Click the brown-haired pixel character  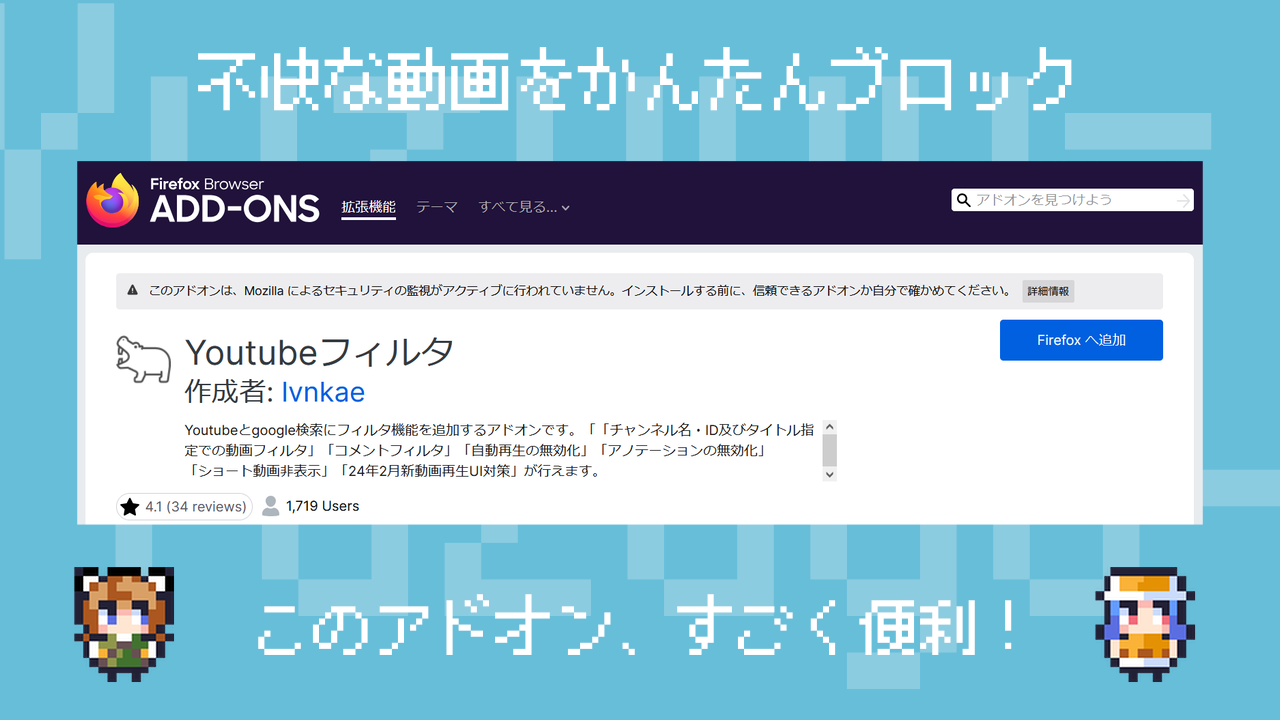point(124,618)
